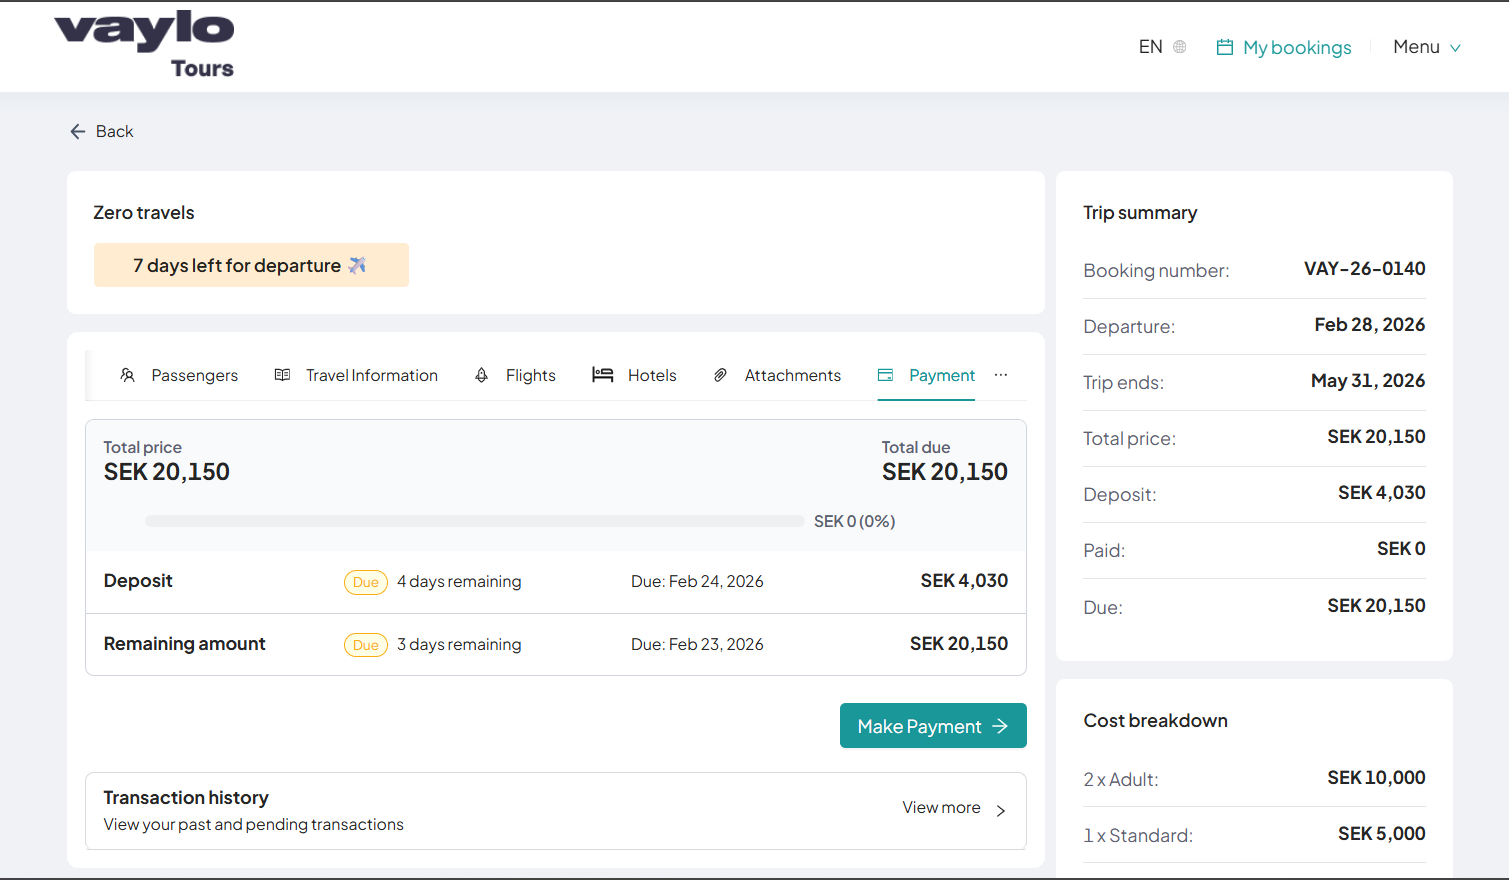Click the back arrow icon

point(77,131)
